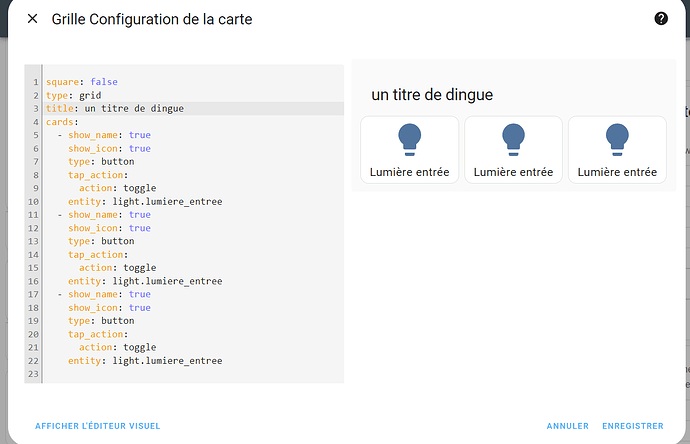This screenshot has height=444, width=690.
Task: Toggle the middle Lumière entrée bulb icon
Action: (513, 139)
